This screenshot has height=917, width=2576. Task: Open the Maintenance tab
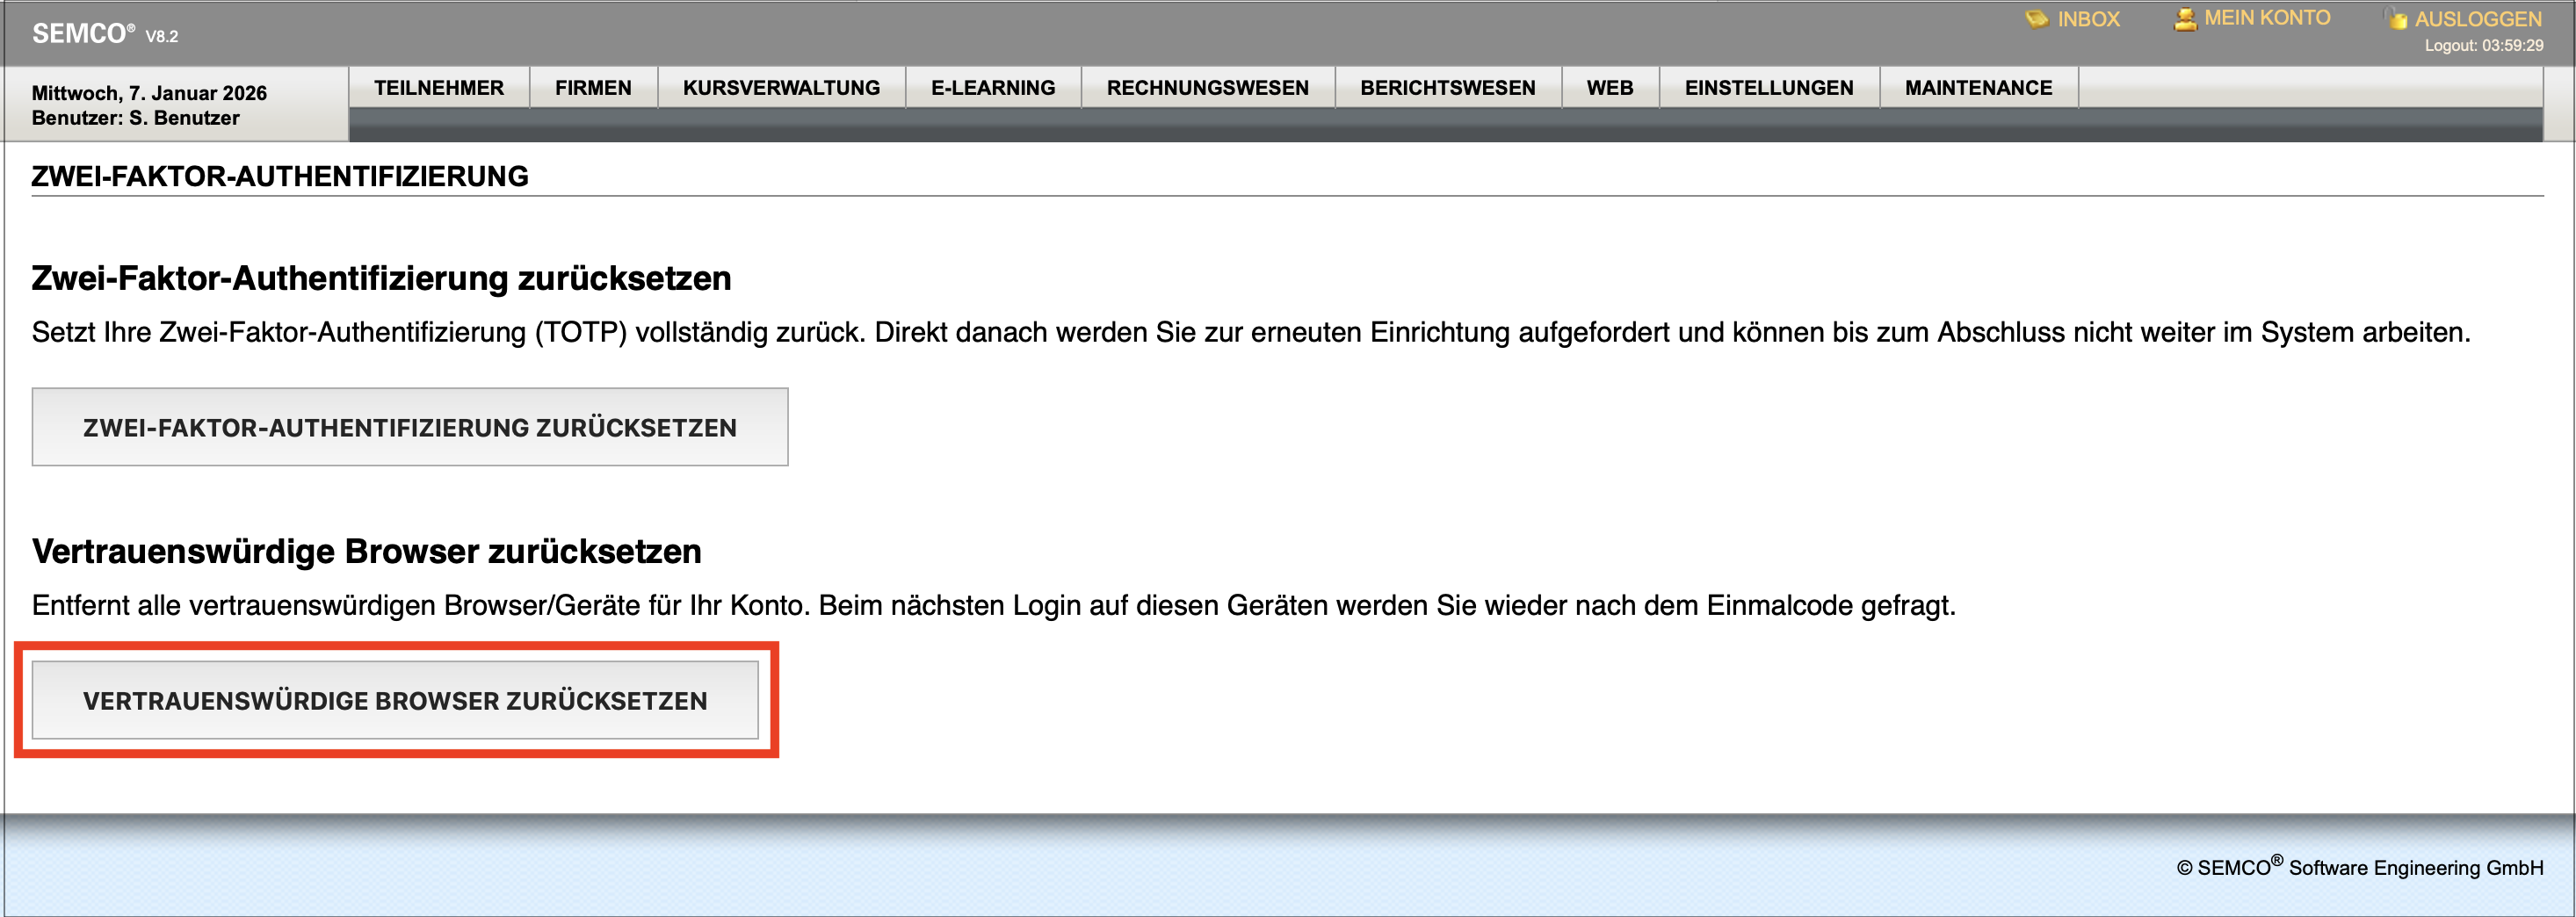pyautogui.click(x=1979, y=88)
